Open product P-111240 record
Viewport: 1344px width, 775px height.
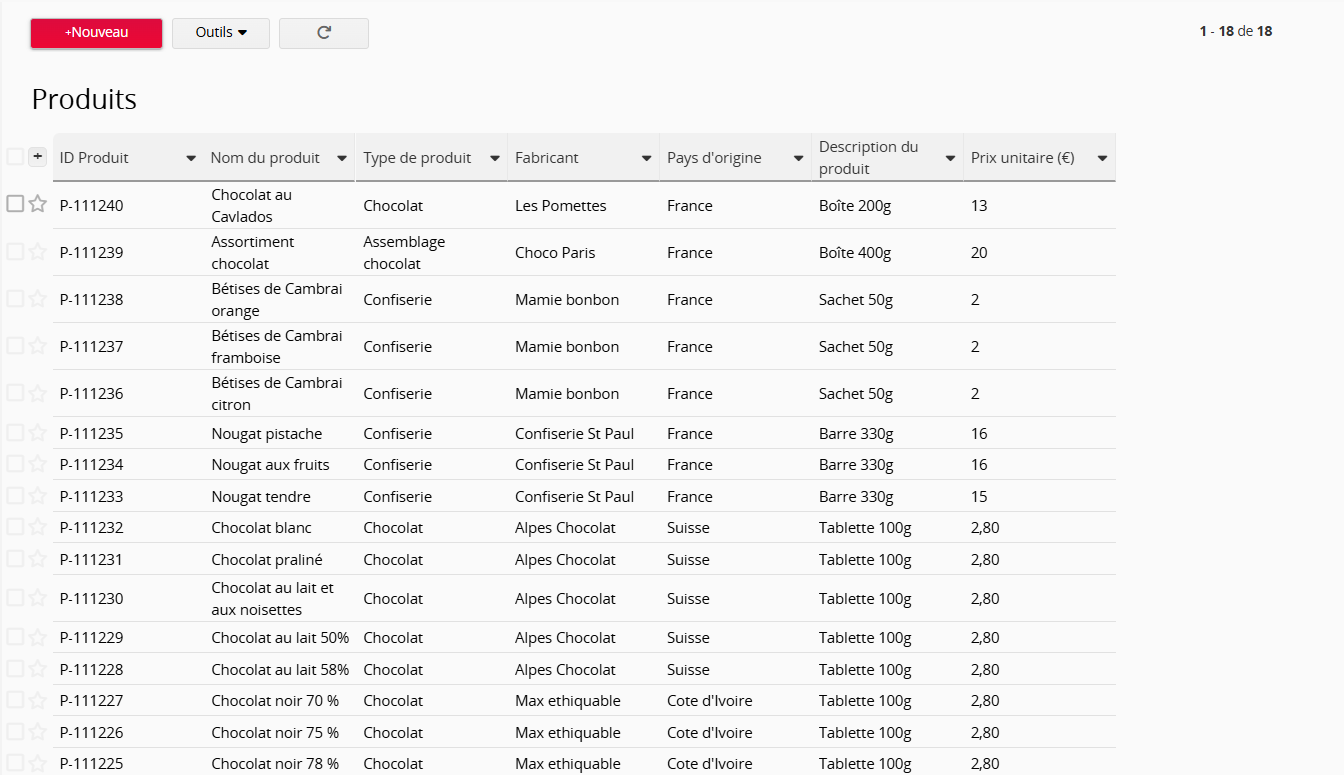point(92,205)
